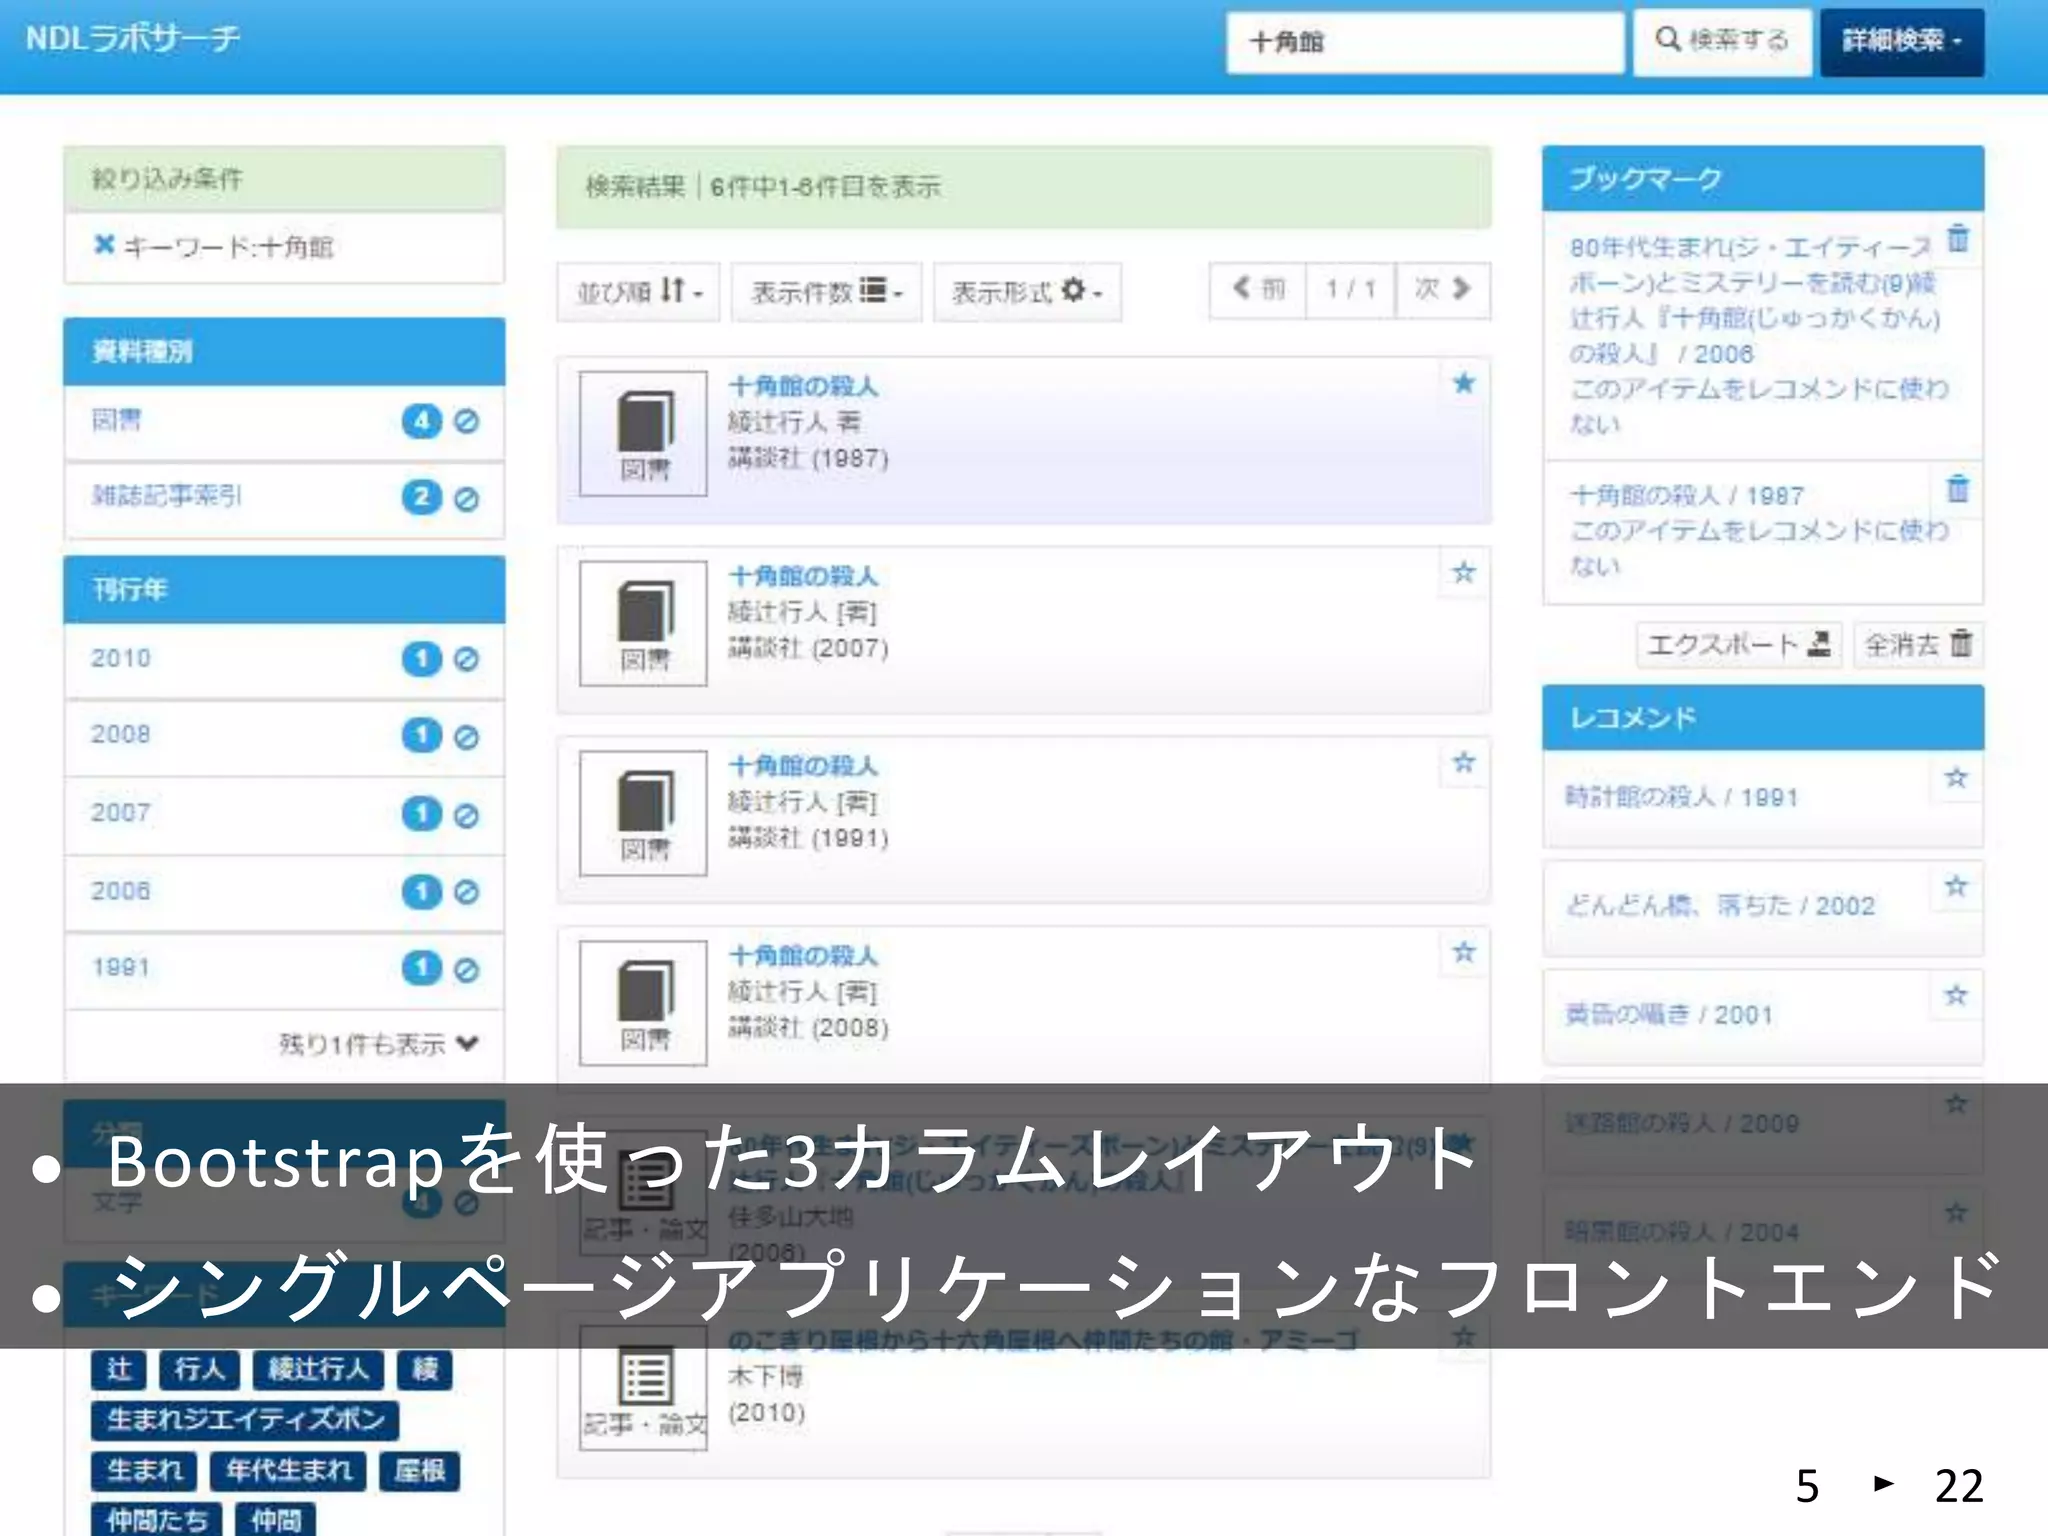Select keyword tag 屋根
This screenshot has height=1536, width=2048.
point(419,1470)
